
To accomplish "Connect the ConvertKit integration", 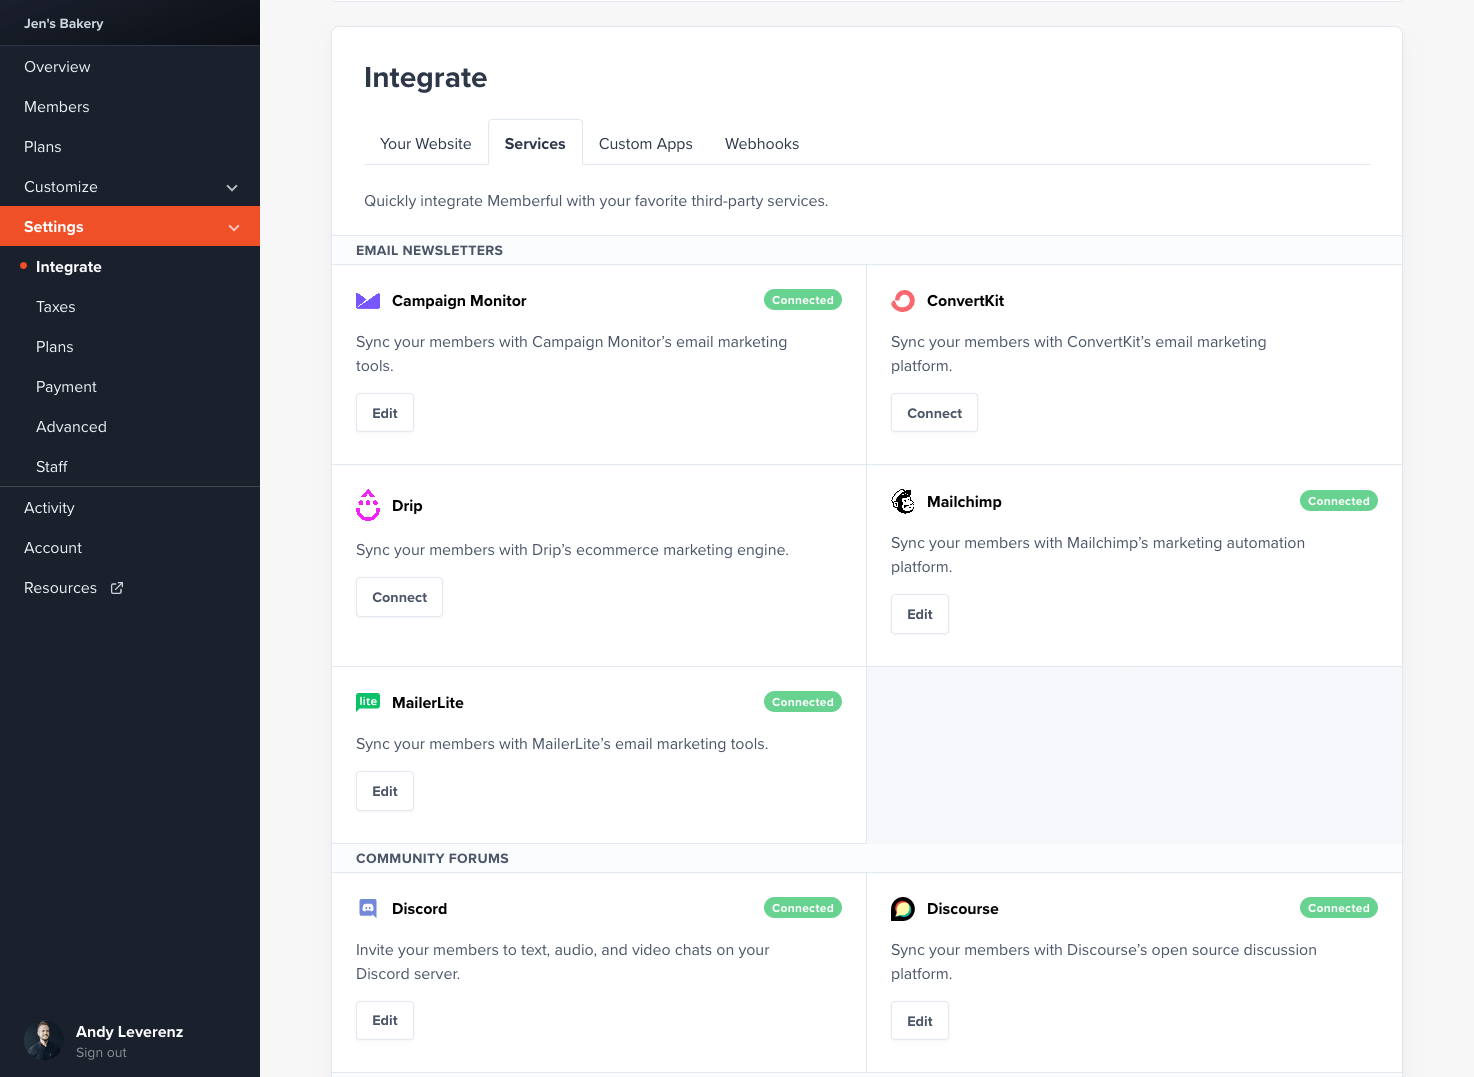I will pyautogui.click(x=933, y=412).
